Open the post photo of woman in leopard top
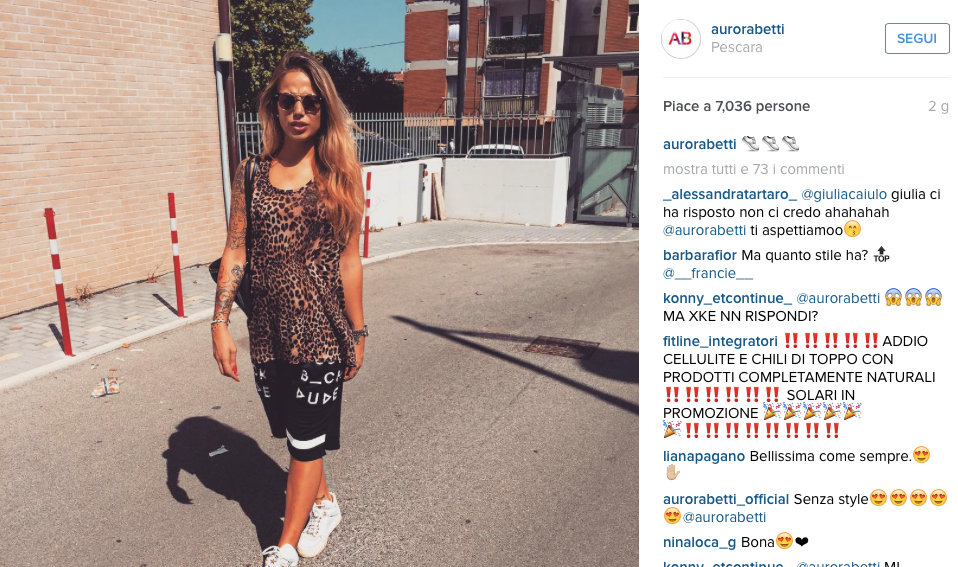The width and height of the screenshot is (958, 567). 319,284
